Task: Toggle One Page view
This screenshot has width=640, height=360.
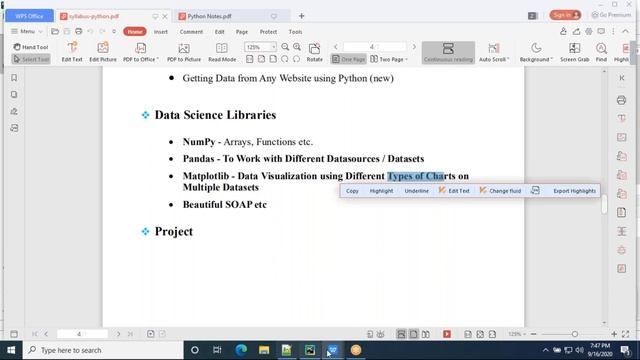Action: [348, 59]
